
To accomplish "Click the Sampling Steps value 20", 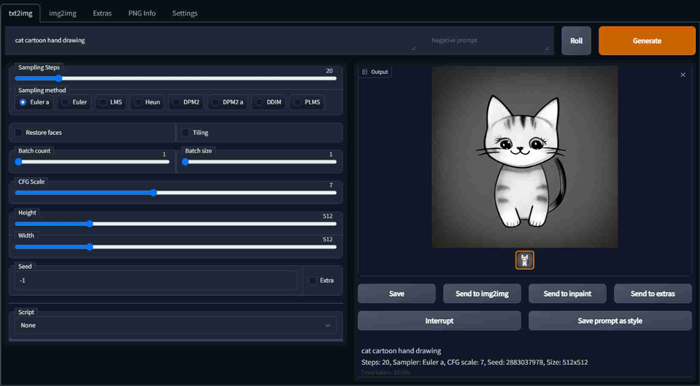I will tap(329, 71).
